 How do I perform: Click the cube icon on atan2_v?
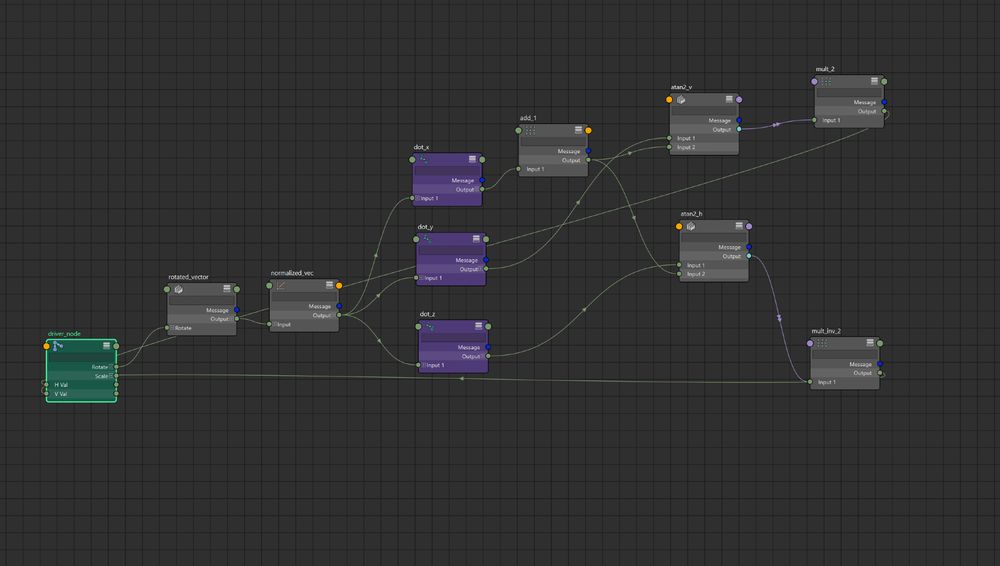[680, 100]
